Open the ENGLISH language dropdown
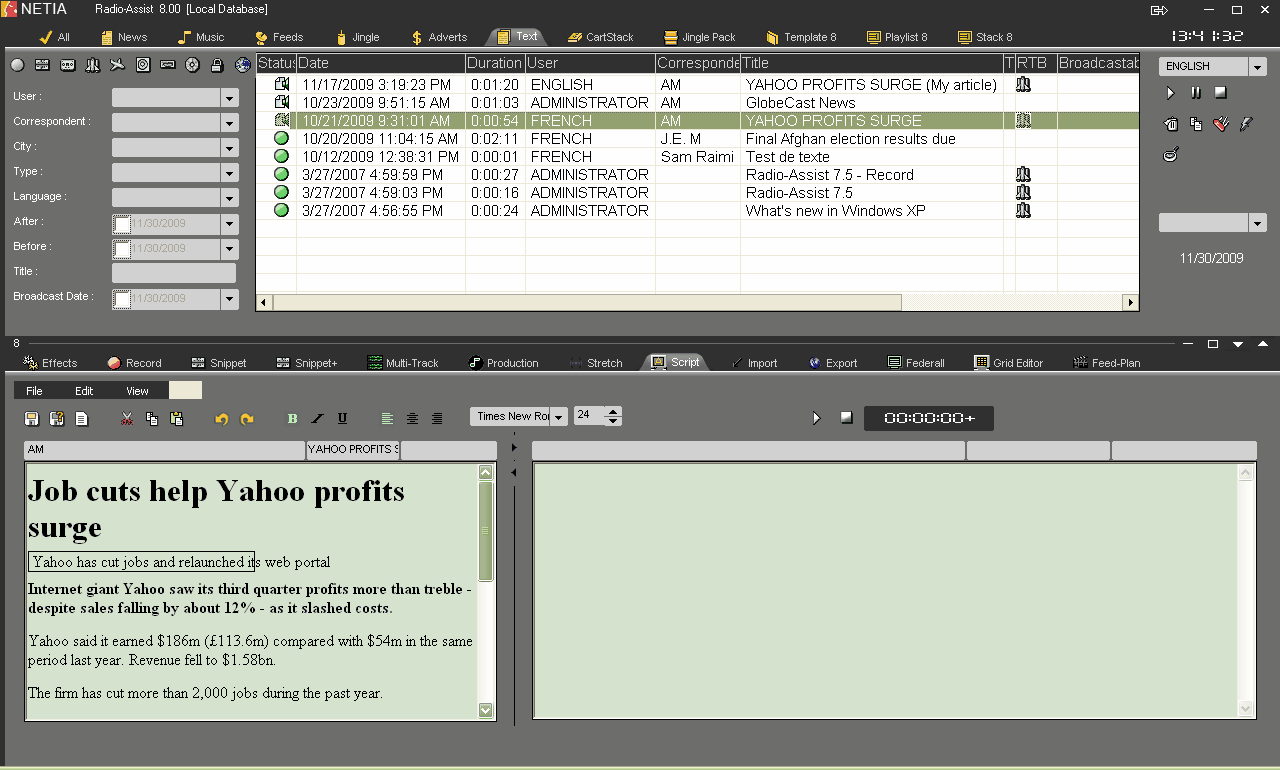 [x=1257, y=67]
